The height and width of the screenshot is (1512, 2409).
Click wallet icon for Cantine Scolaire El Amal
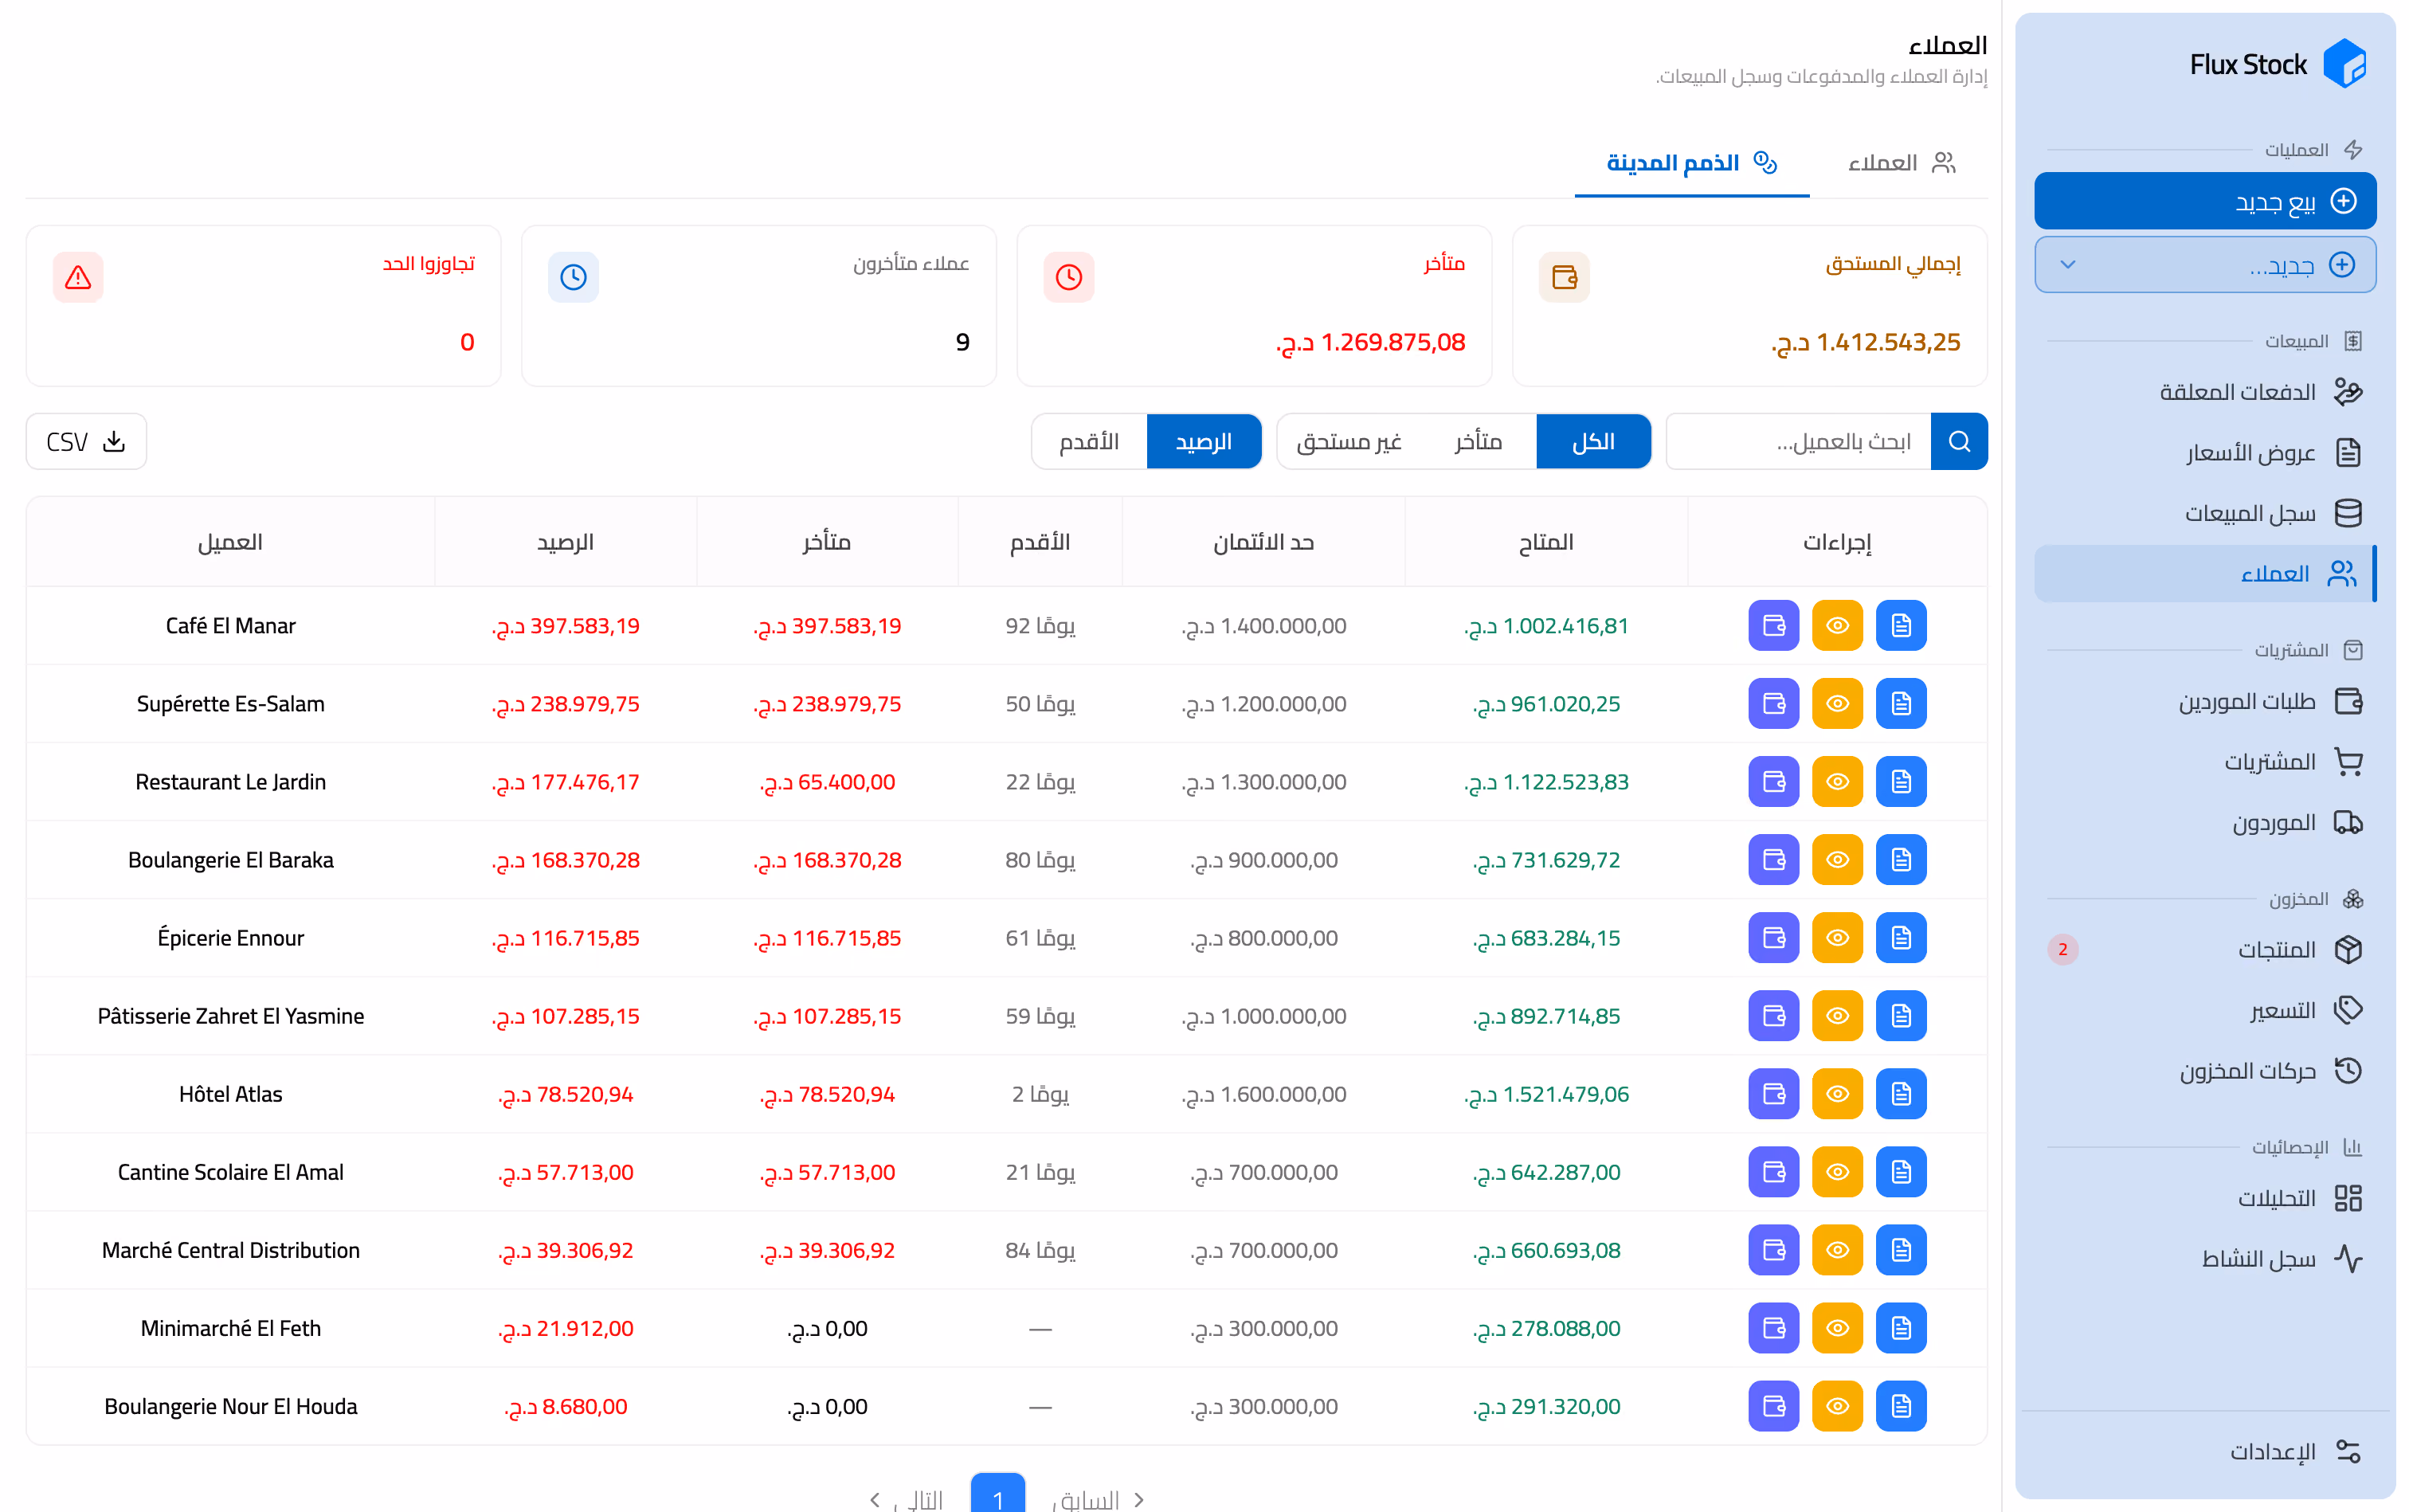coord(1773,1172)
